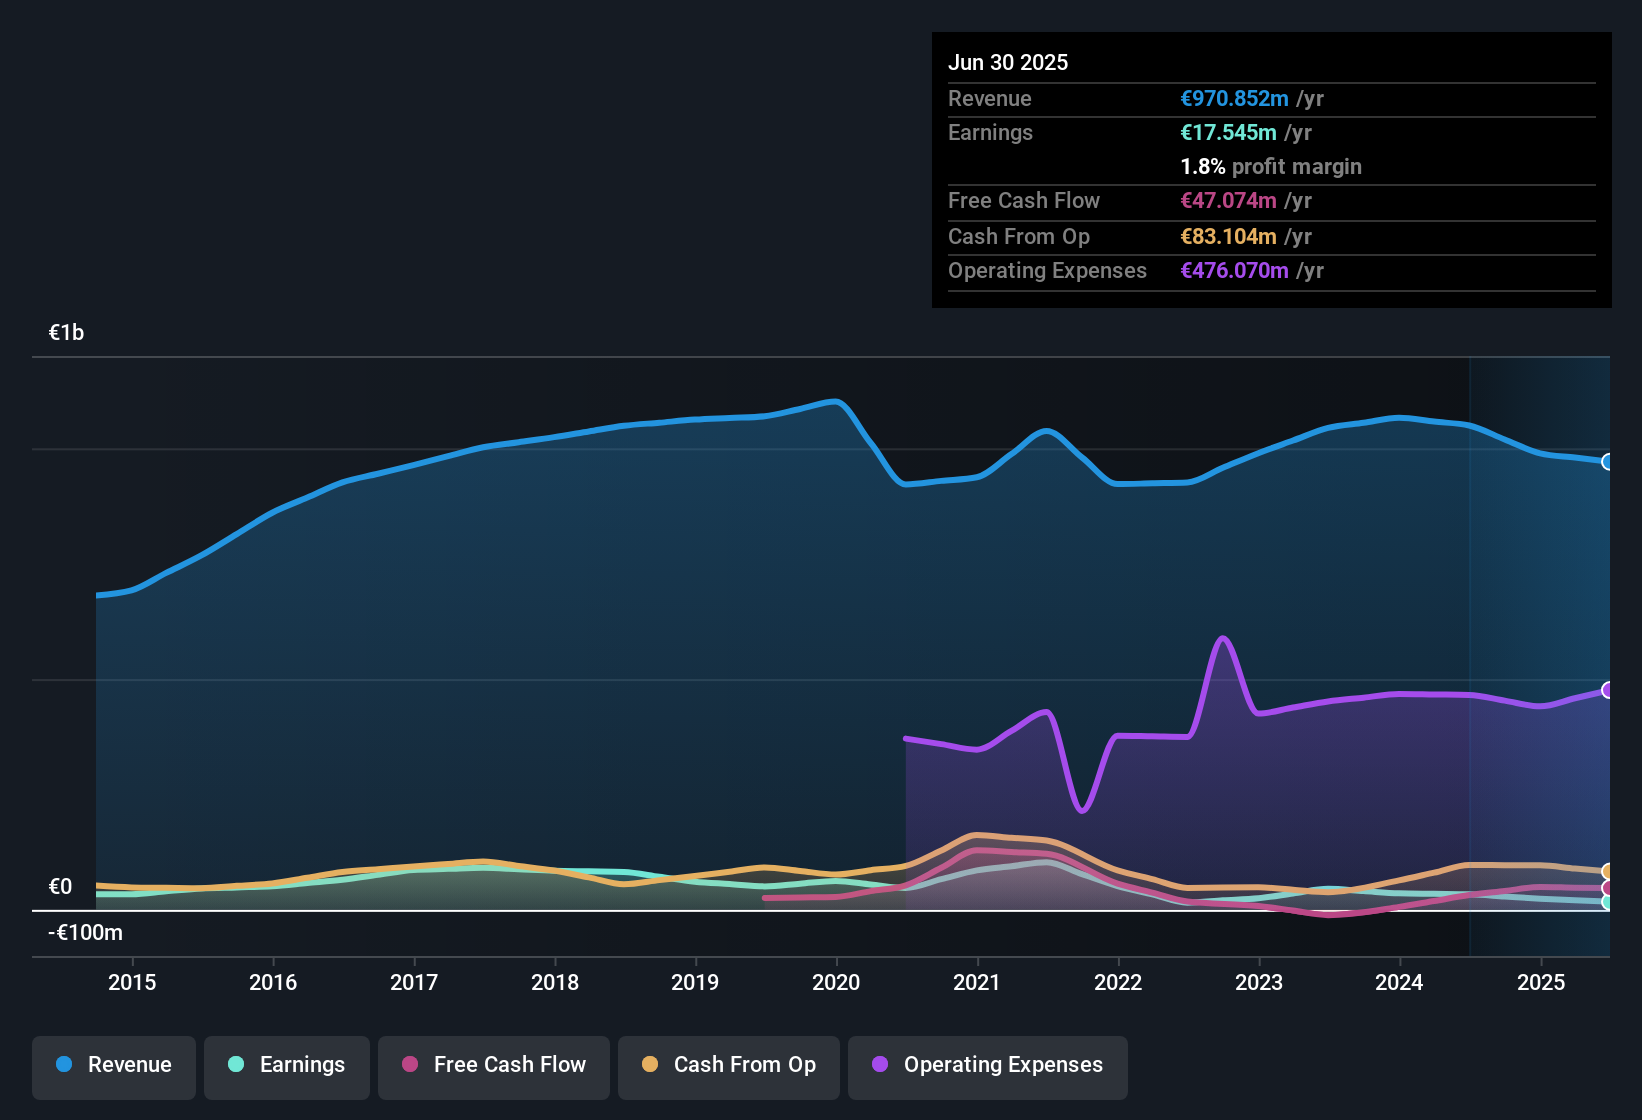Viewport: 1642px width, 1120px height.
Task: Click the 1.8% profit margin row
Action: [1270, 167]
